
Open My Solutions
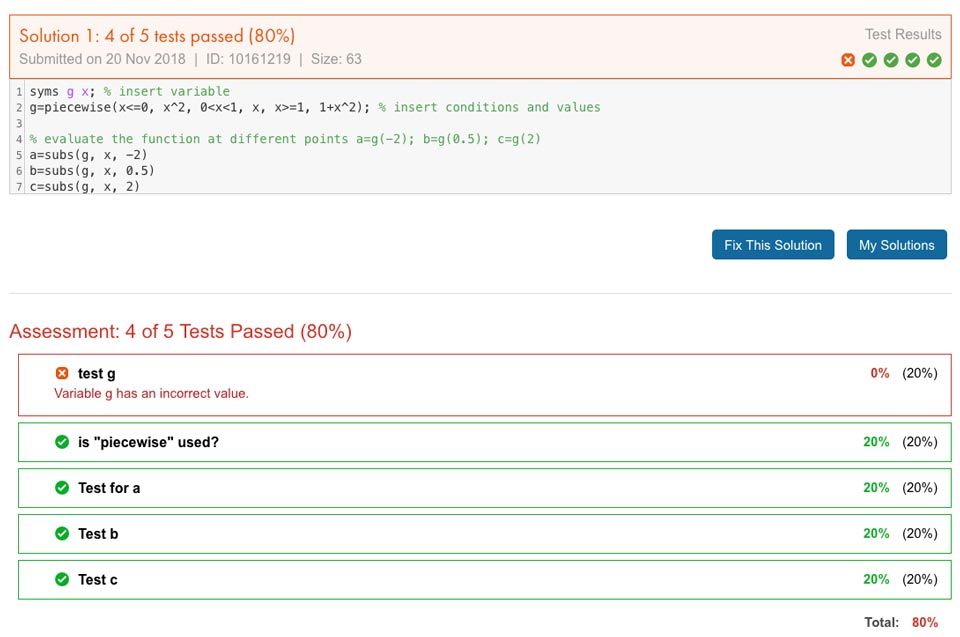point(896,245)
